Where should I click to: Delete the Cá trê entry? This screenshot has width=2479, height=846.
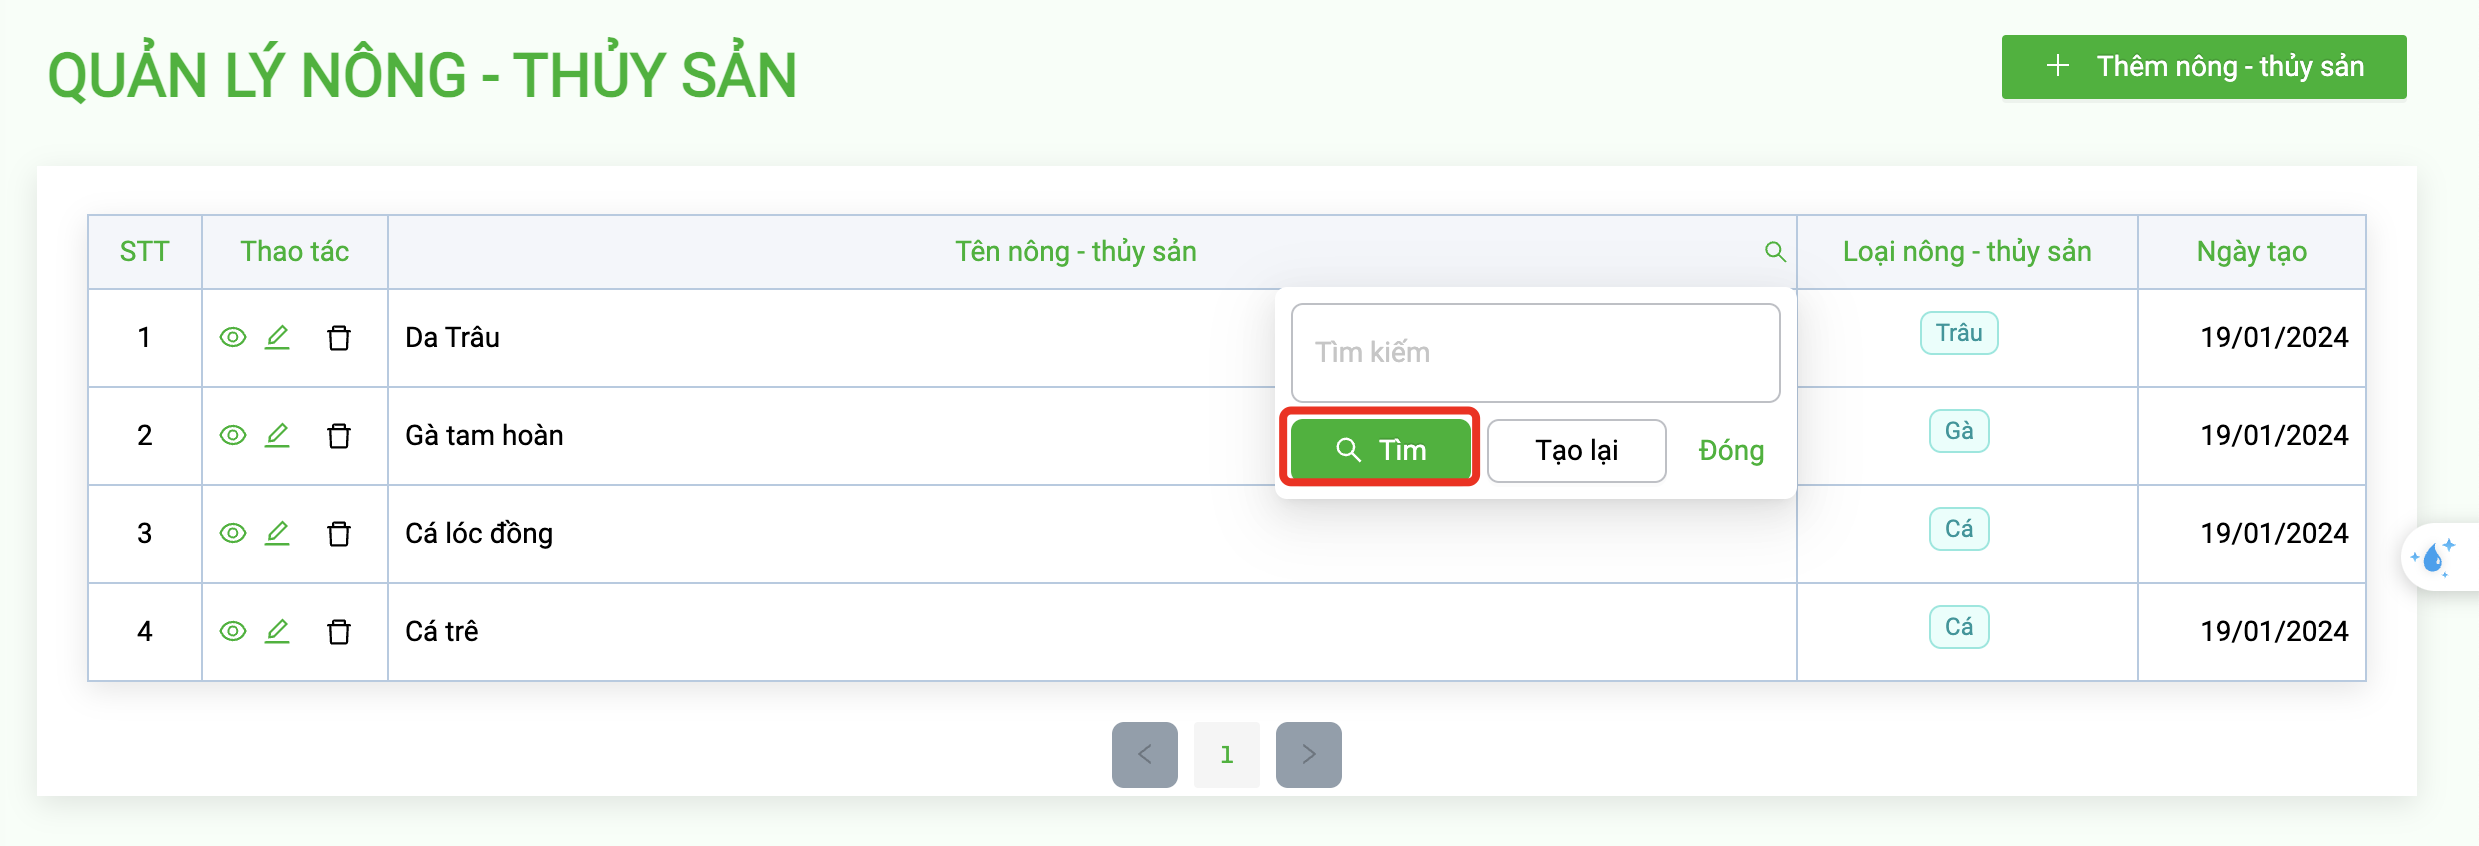coord(339,631)
